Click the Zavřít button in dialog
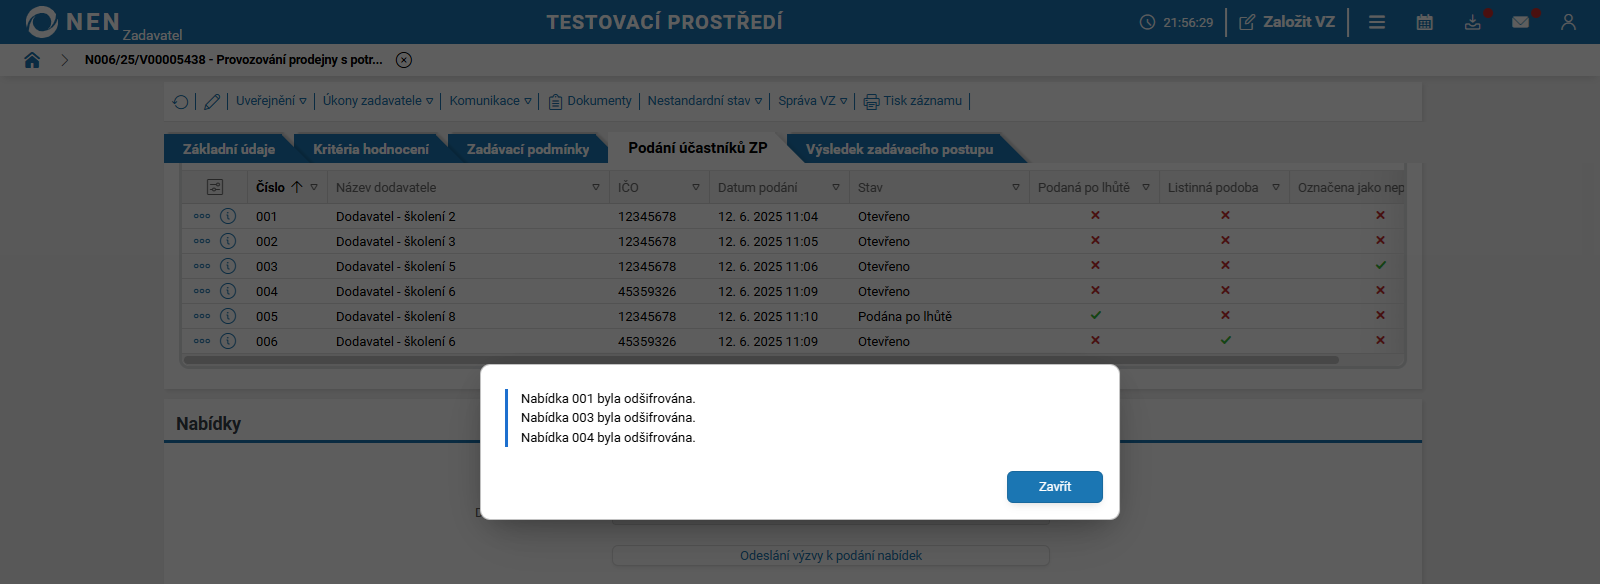 (1055, 487)
